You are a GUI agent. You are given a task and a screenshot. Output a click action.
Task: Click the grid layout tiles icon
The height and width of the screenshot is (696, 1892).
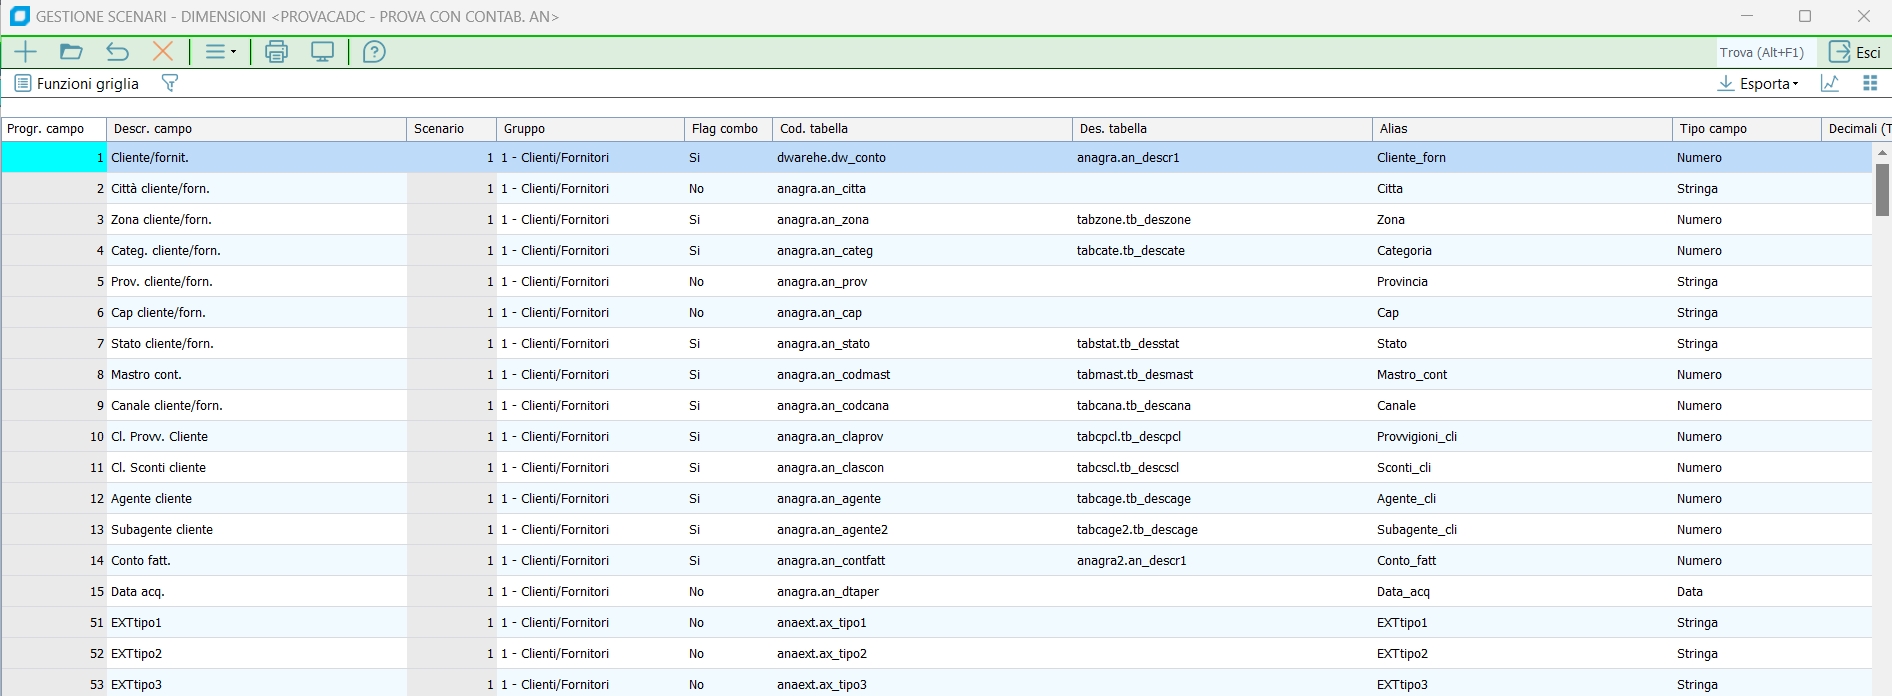tap(1870, 83)
